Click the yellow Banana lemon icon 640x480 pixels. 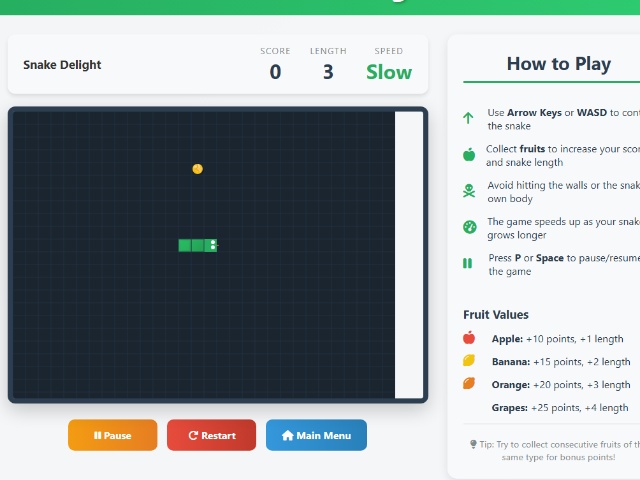[469, 360]
